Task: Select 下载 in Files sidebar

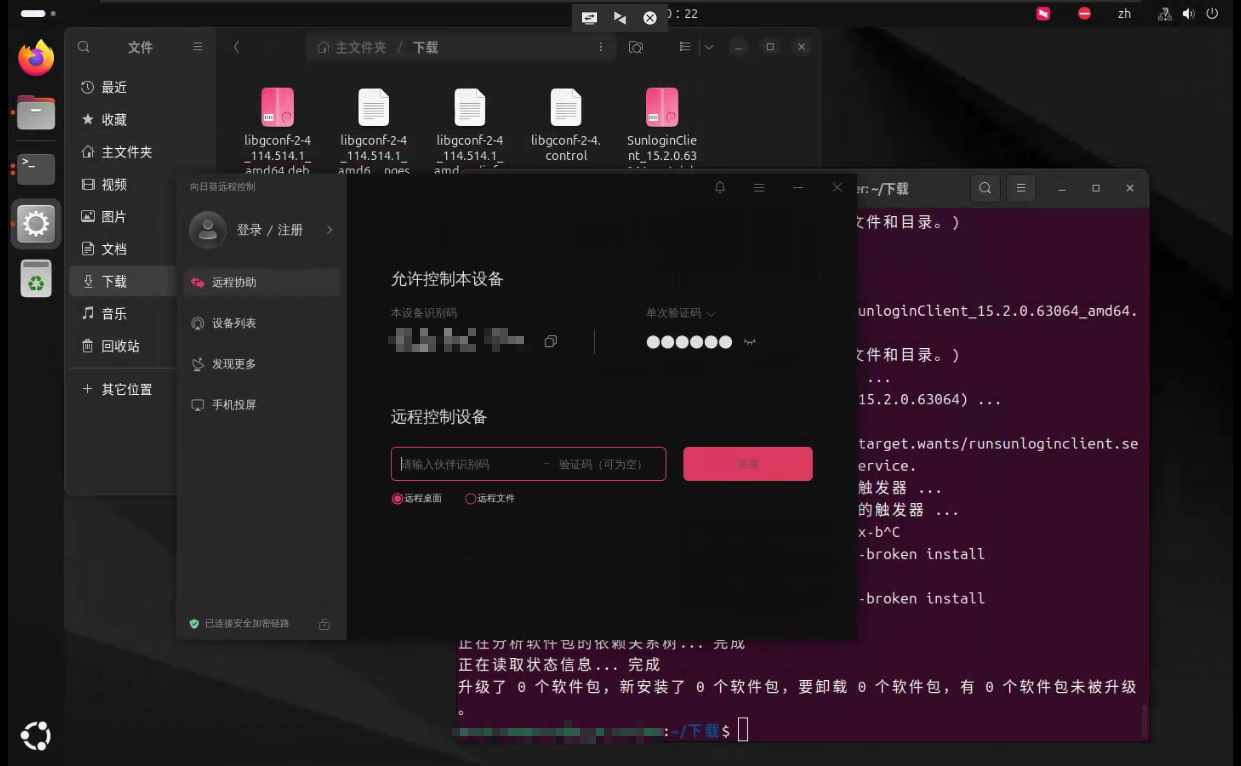Action: (x=123, y=281)
